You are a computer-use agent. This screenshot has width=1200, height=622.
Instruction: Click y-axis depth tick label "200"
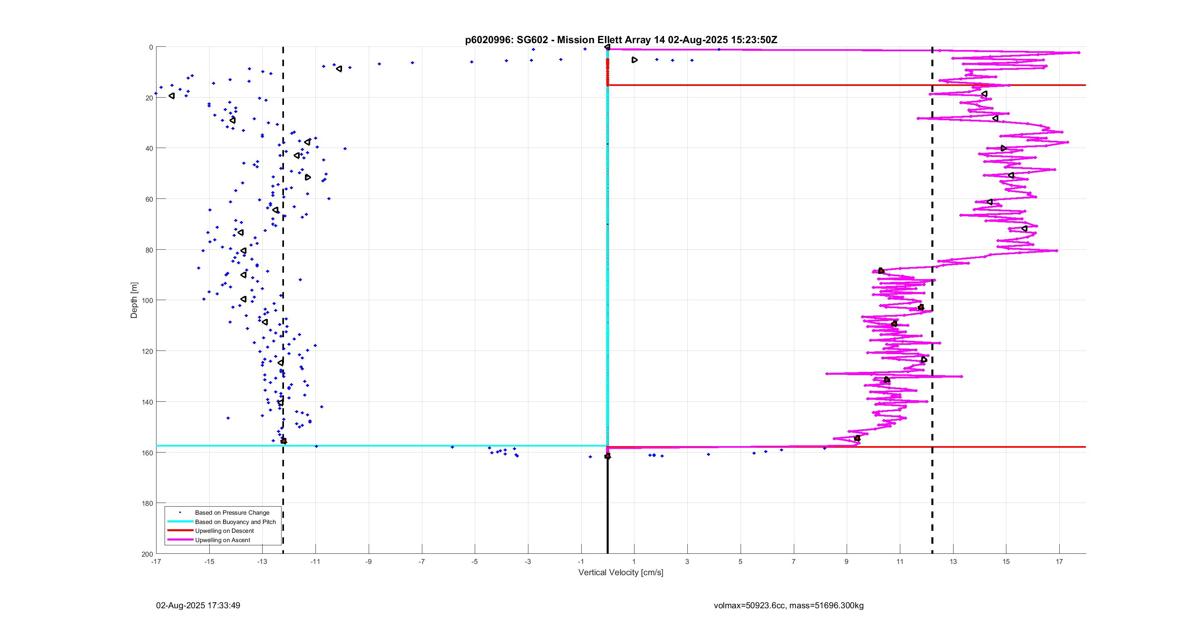(146, 554)
